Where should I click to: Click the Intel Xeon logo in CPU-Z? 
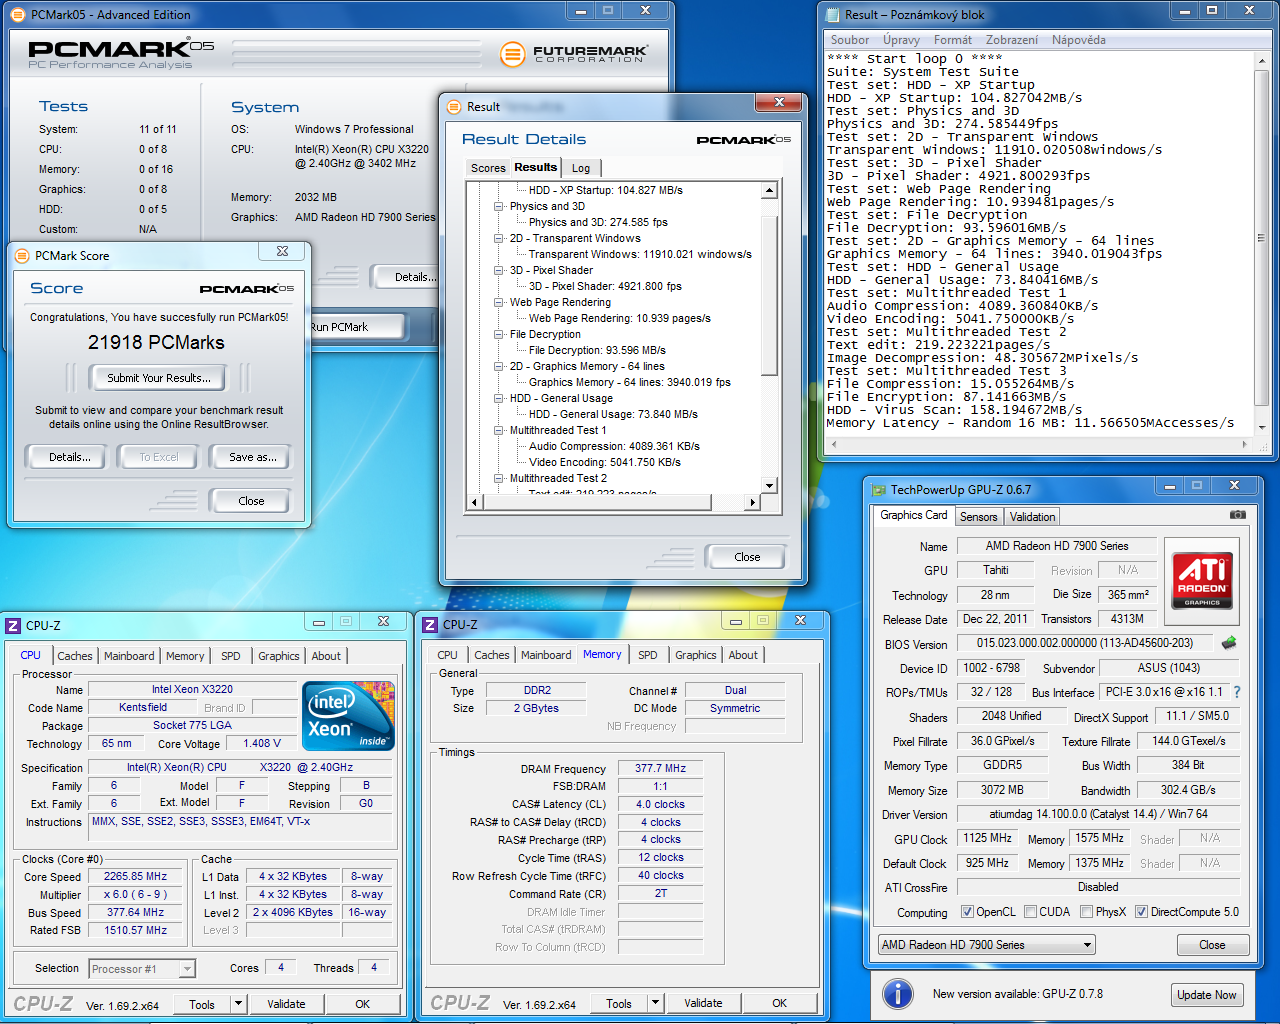[x=348, y=716]
